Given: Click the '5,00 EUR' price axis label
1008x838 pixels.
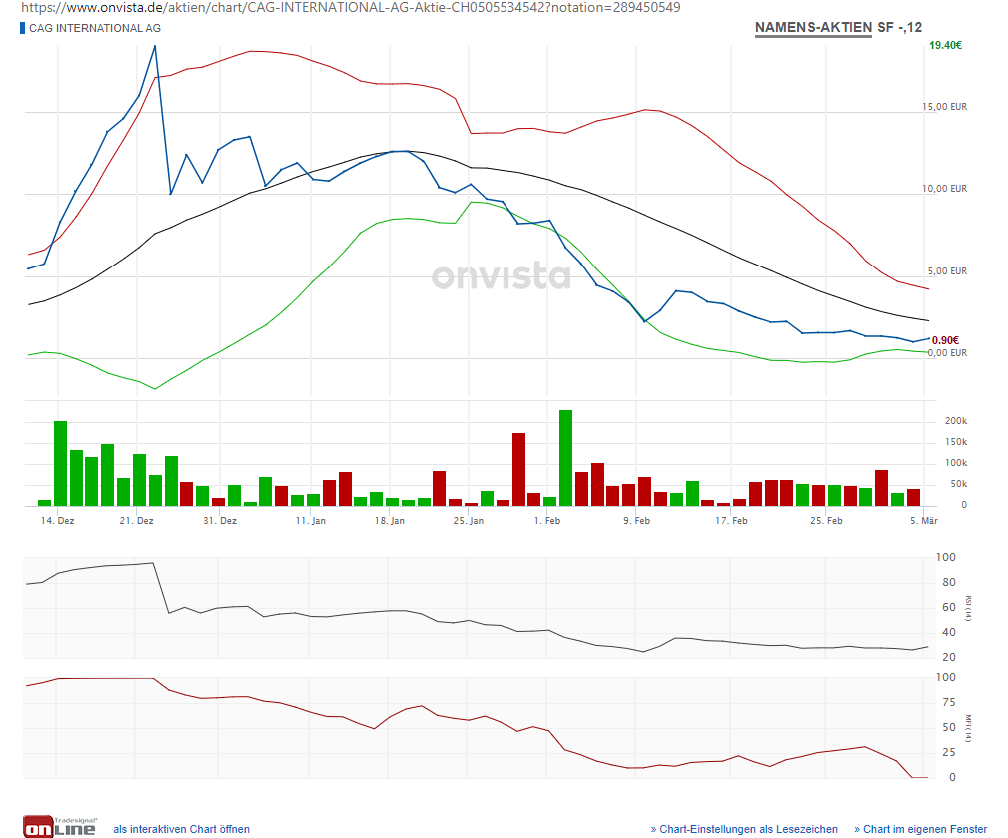Looking at the screenshot, I should point(947,271).
